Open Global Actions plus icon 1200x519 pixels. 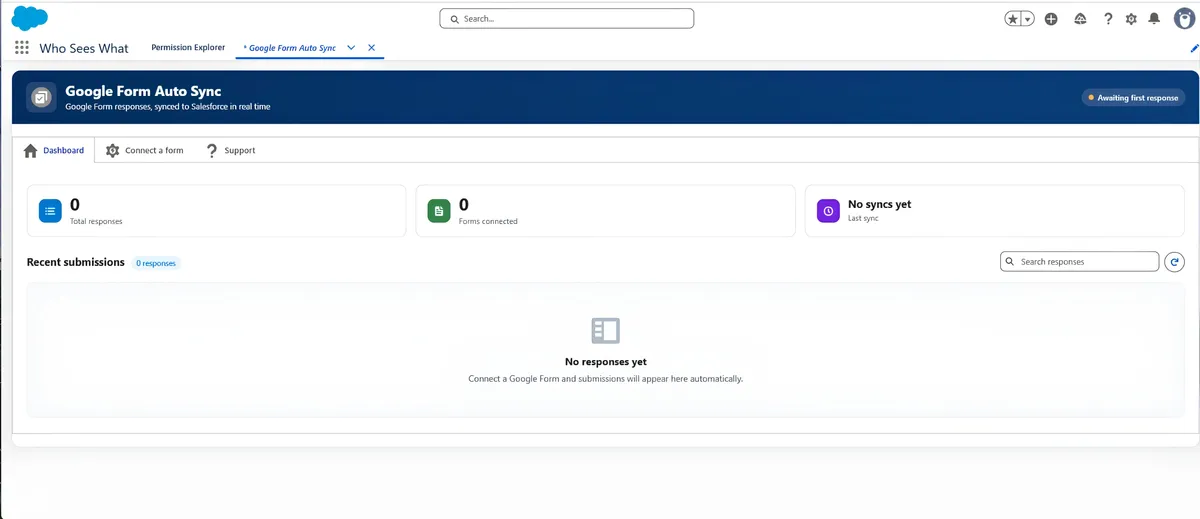click(1051, 19)
